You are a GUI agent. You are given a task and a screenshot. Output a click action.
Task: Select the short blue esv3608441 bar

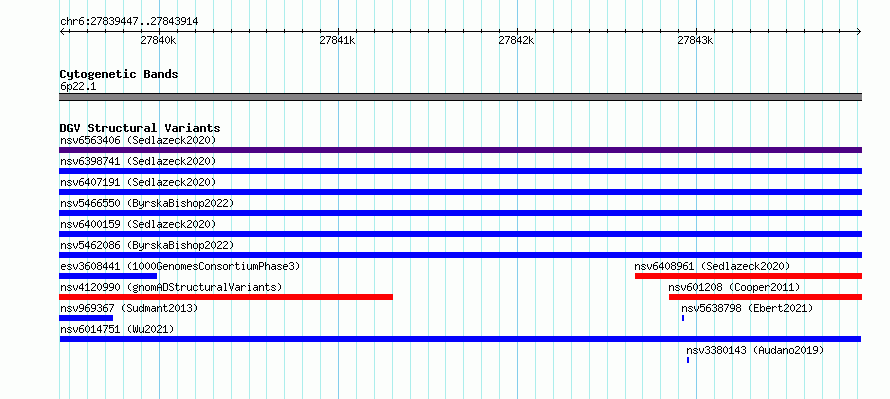(108, 276)
